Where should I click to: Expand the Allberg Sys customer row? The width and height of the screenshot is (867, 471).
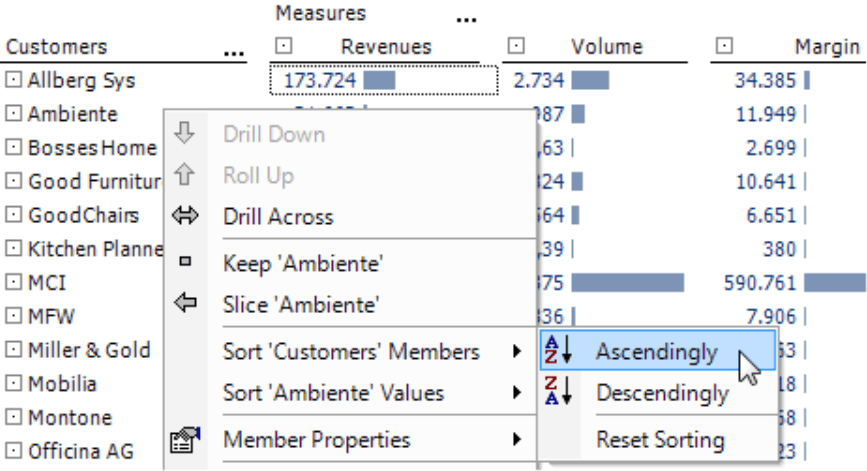pyautogui.click(x=13, y=80)
